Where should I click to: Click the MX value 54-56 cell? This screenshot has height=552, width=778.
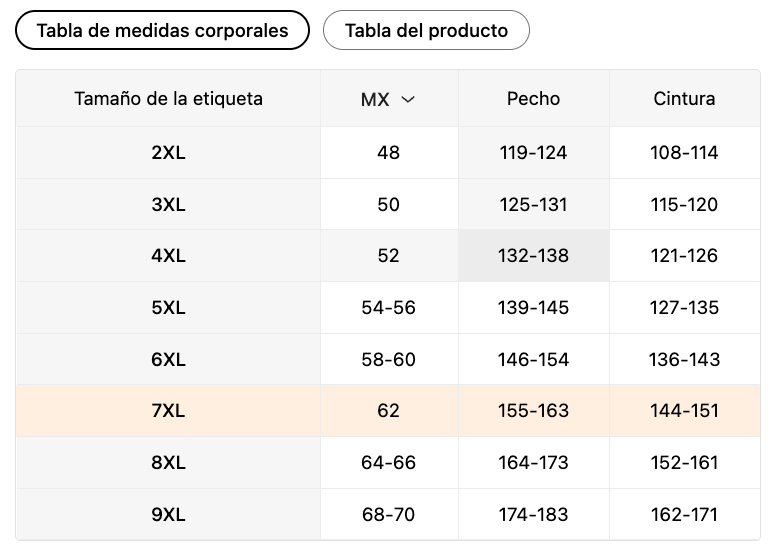tap(389, 307)
